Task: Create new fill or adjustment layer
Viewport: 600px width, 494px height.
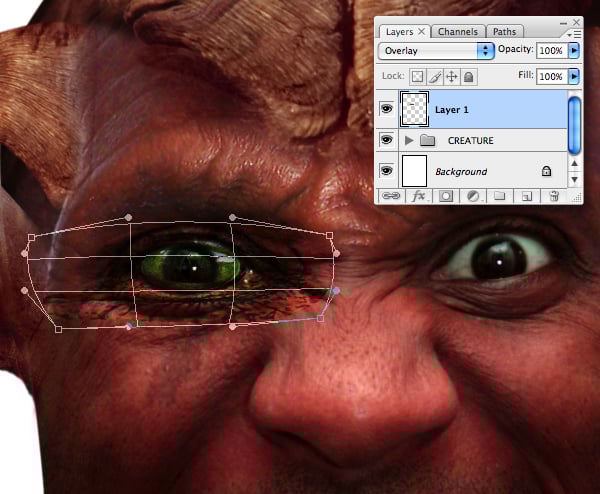Action: tap(473, 196)
